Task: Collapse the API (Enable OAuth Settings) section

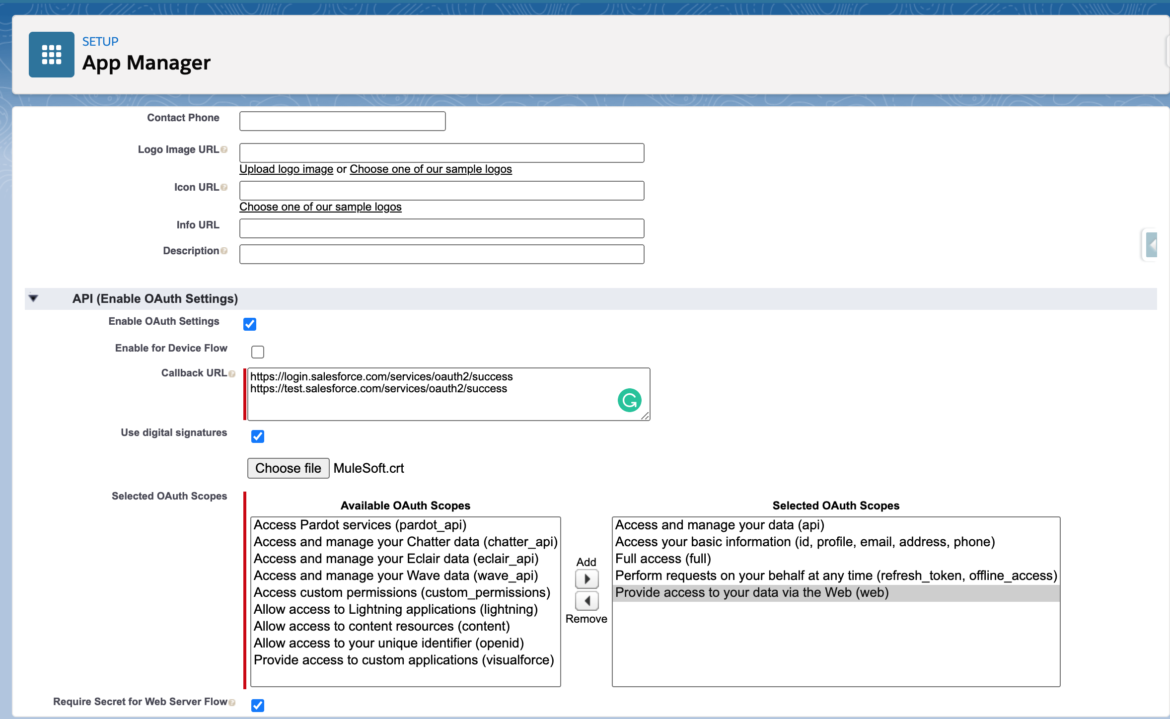Action: tap(33, 299)
